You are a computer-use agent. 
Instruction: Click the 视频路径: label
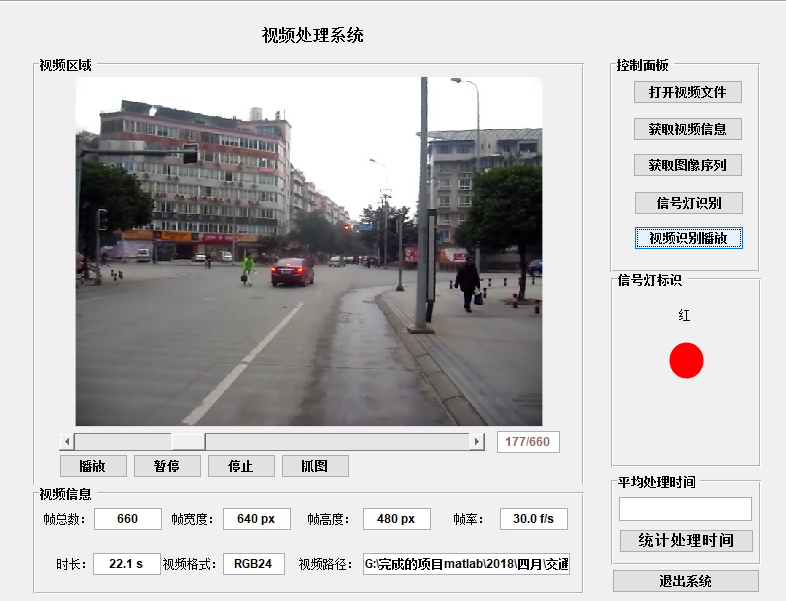326,564
